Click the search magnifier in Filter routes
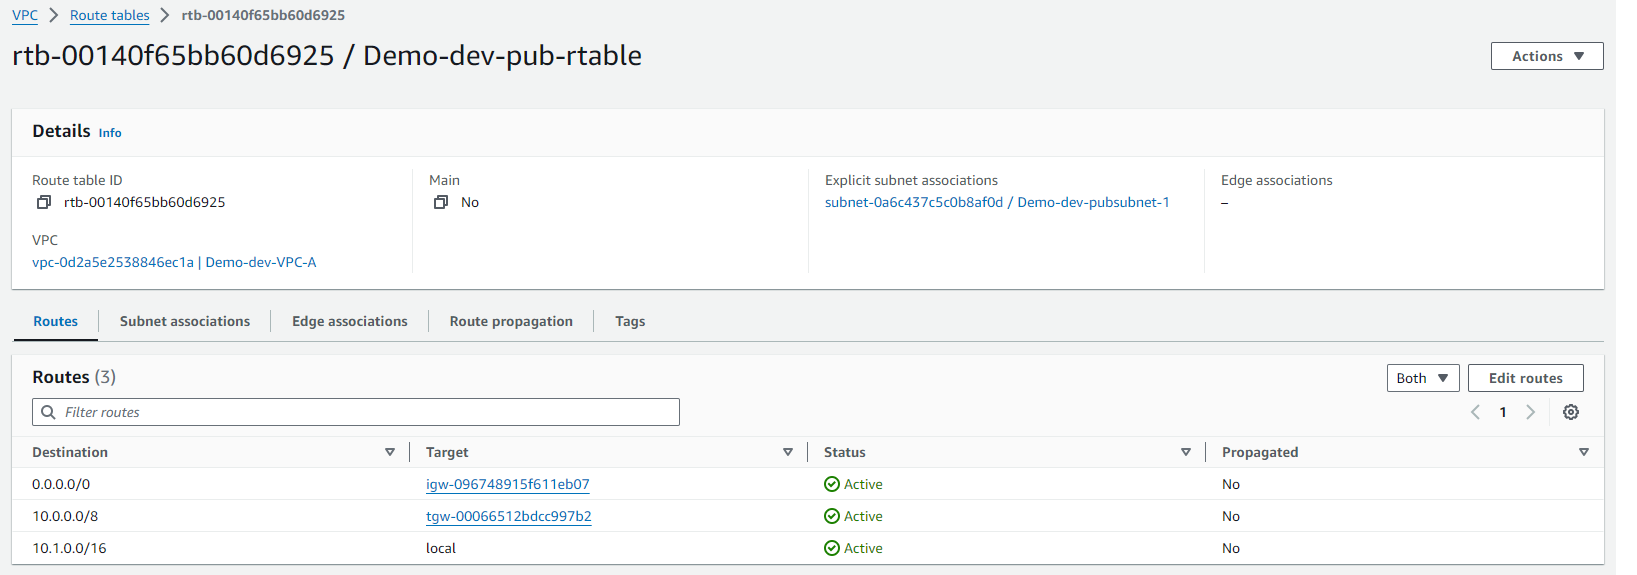Image resolution: width=1637 pixels, height=575 pixels. click(x=48, y=412)
